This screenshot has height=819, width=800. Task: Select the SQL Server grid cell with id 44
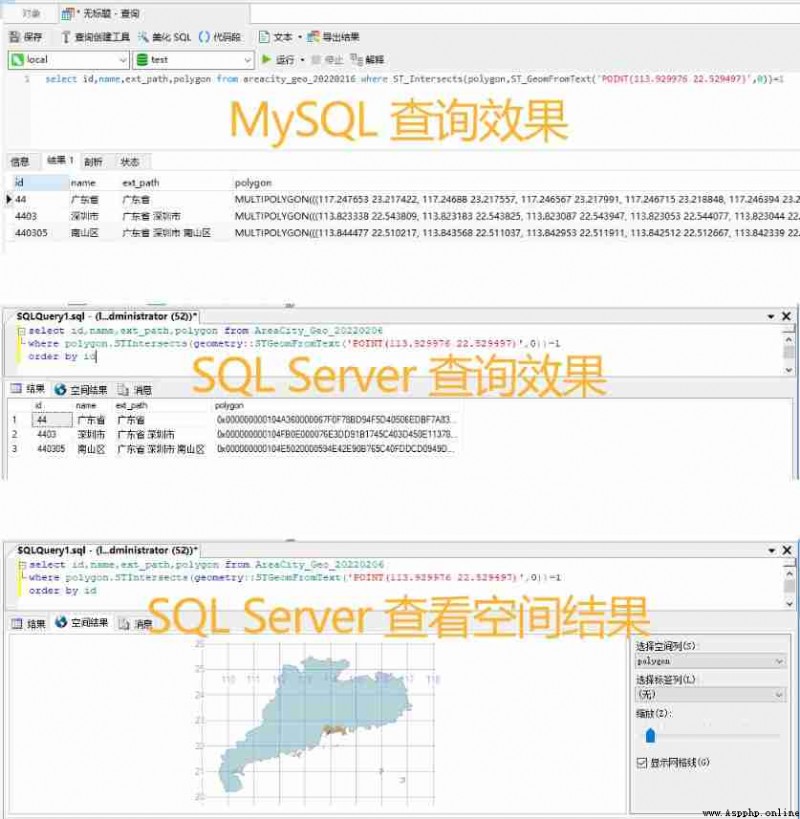[x=52, y=419]
